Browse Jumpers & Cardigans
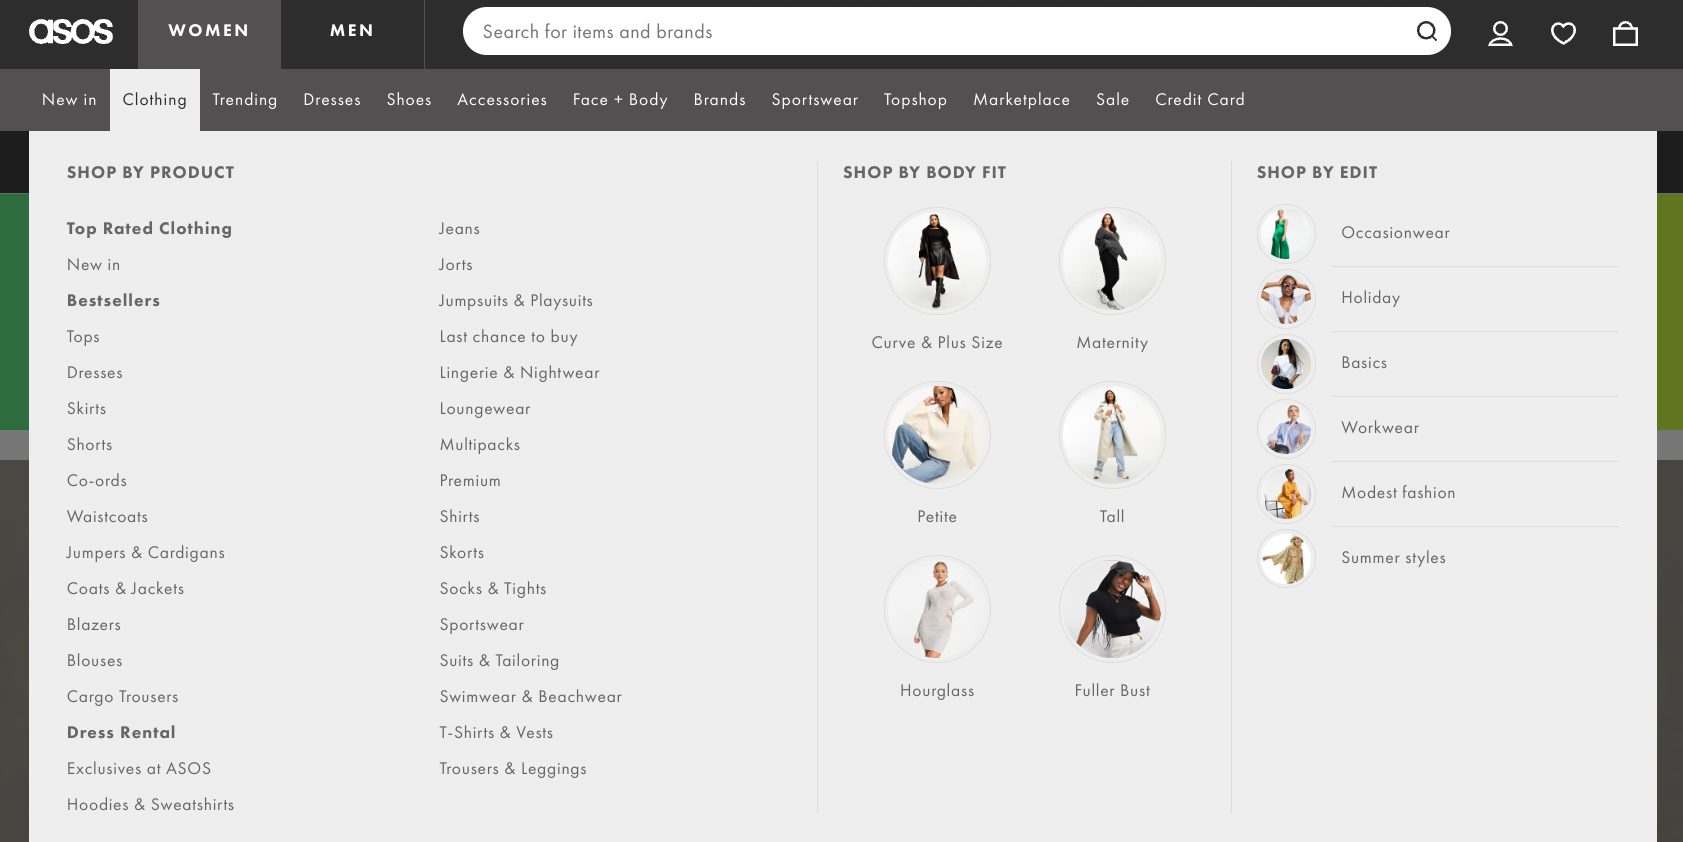This screenshot has height=842, width=1683. pos(146,553)
